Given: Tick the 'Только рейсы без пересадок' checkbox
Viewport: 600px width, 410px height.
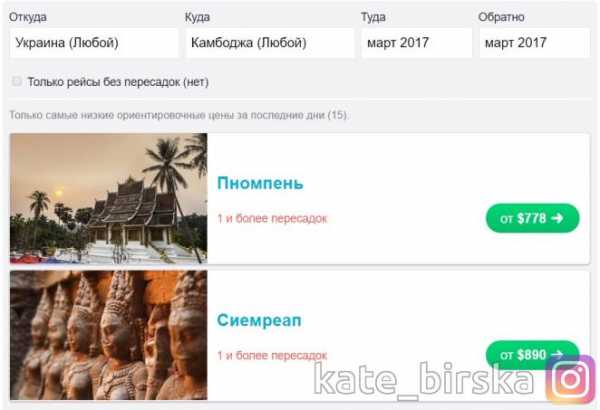Looking at the screenshot, I should click(16, 81).
